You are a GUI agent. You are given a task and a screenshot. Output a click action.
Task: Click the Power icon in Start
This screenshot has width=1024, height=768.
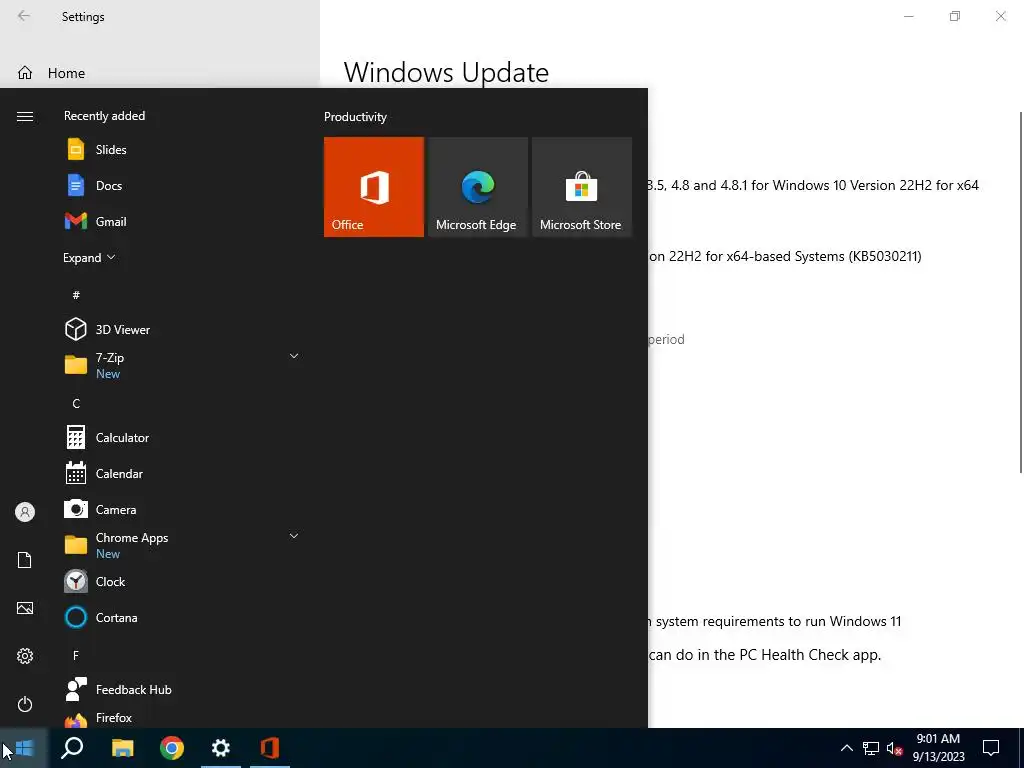tap(25, 704)
